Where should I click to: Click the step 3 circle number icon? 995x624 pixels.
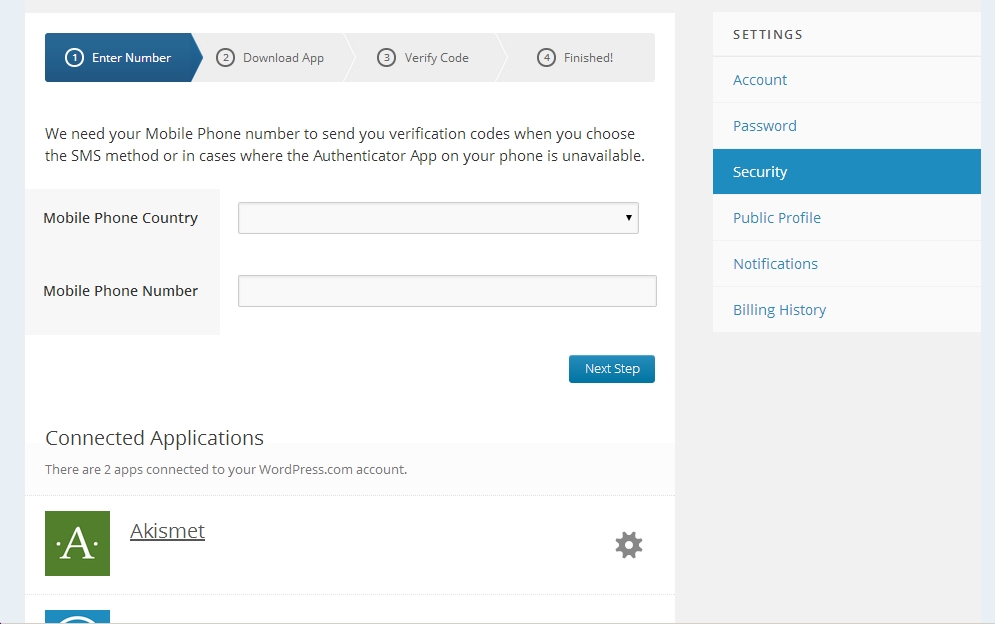(x=386, y=58)
